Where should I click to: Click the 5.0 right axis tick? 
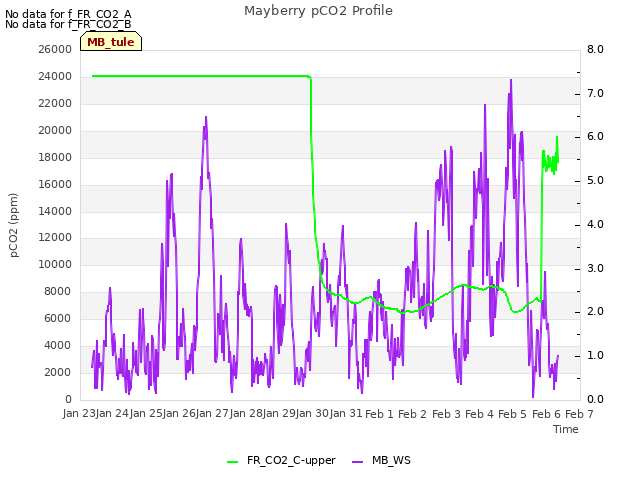(595, 180)
